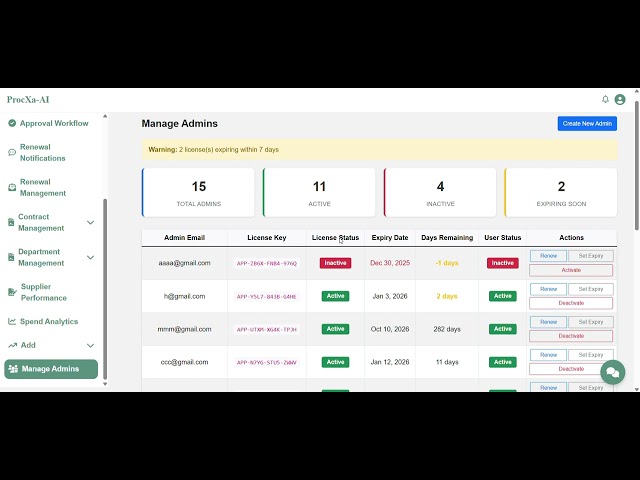
Task: Click the Supplier Performance icon
Action: (12, 292)
